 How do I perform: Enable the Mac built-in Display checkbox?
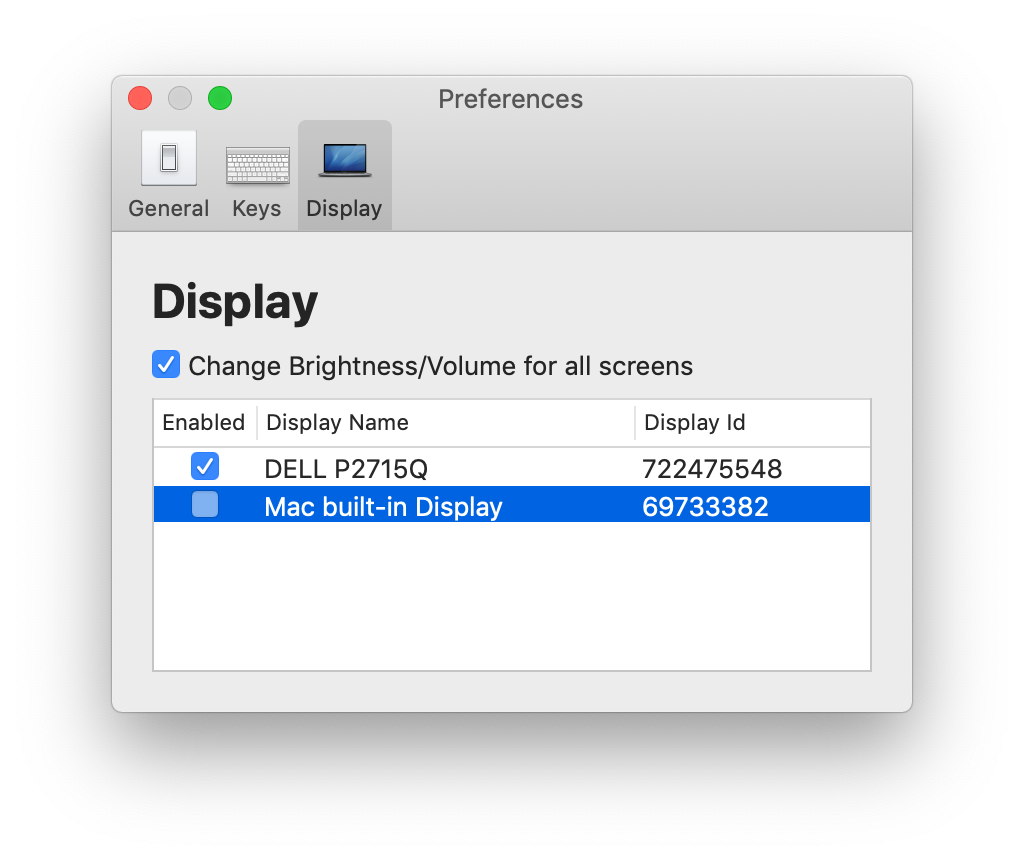coord(205,505)
